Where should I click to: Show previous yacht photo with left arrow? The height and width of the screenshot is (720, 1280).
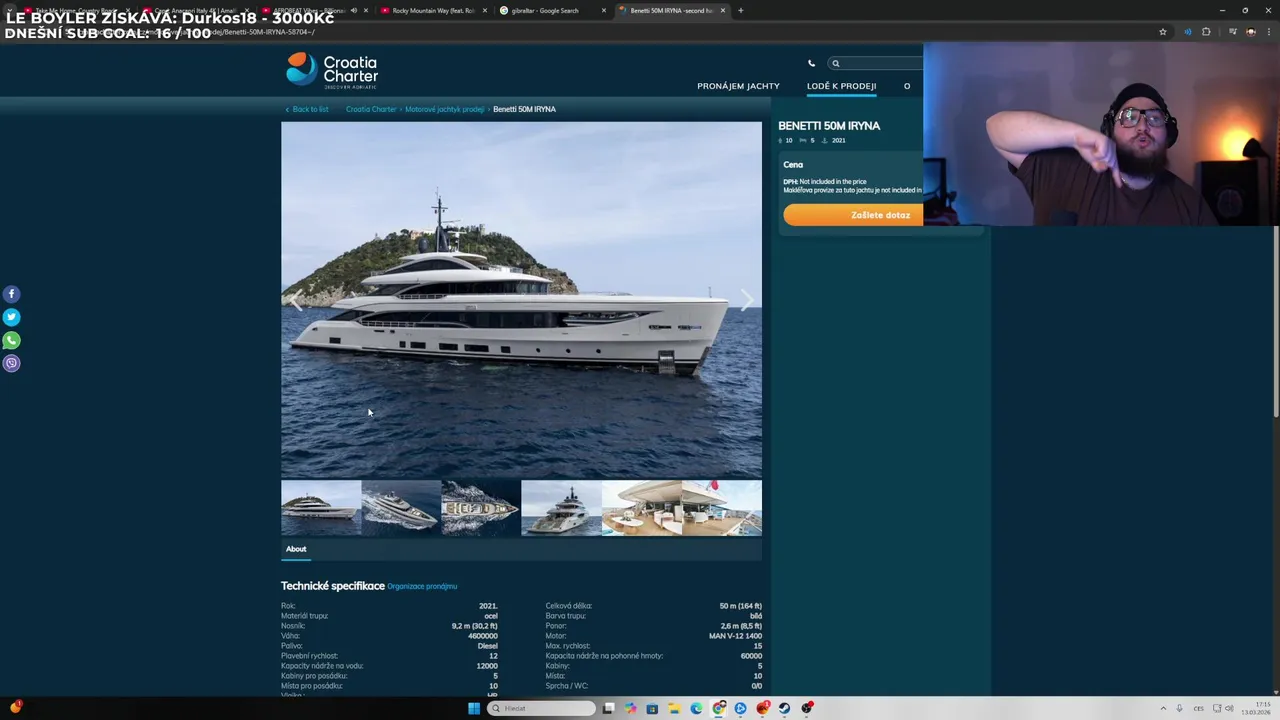[x=296, y=300]
